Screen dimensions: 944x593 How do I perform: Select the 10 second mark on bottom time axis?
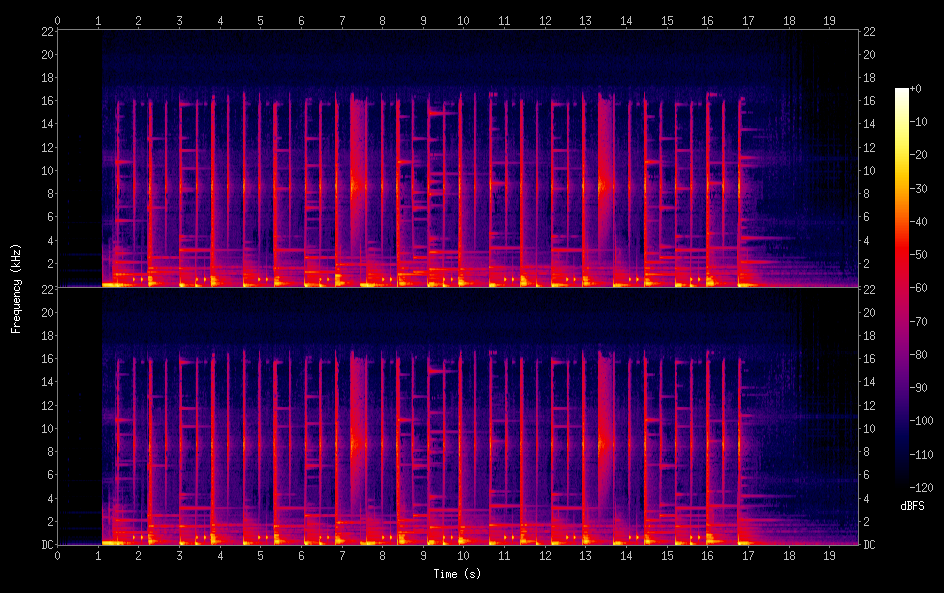tap(462, 554)
